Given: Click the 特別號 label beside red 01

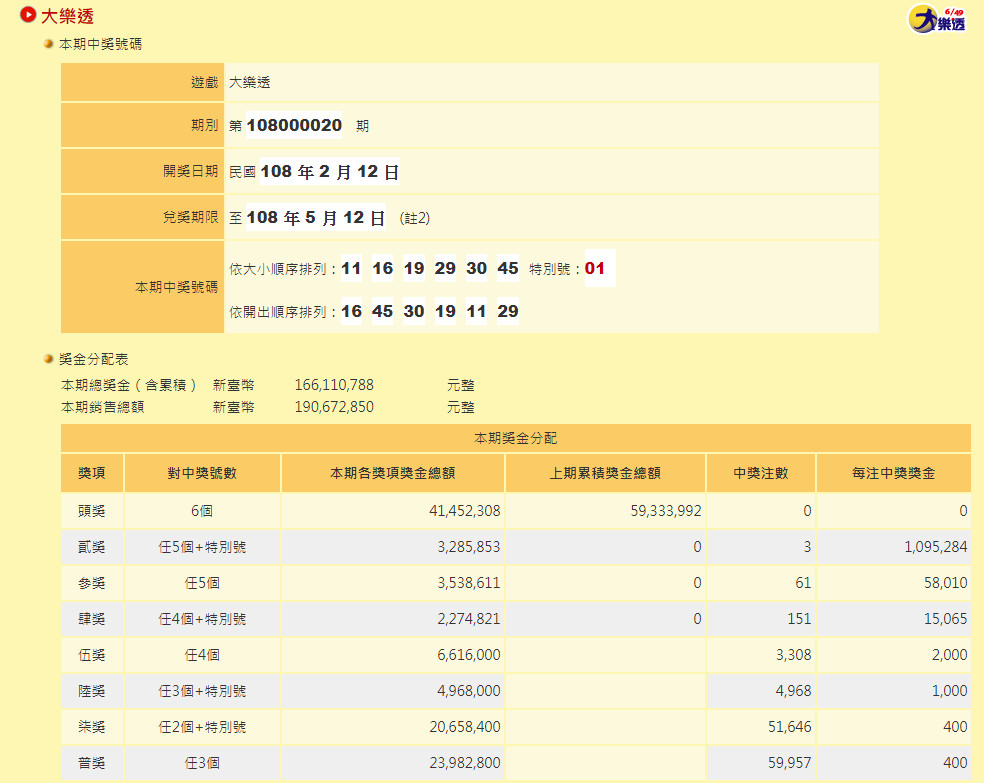Looking at the screenshot, I should pyautogui.click(x=556, y=269).
